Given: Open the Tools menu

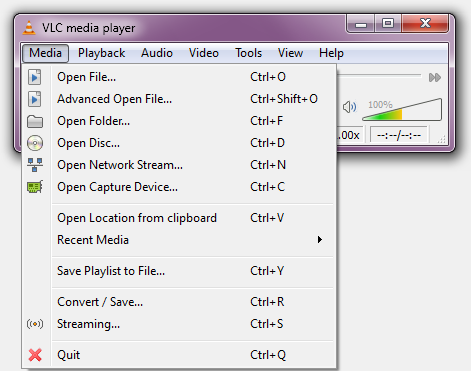Looking at the screenshot, I should coord(248,53).
